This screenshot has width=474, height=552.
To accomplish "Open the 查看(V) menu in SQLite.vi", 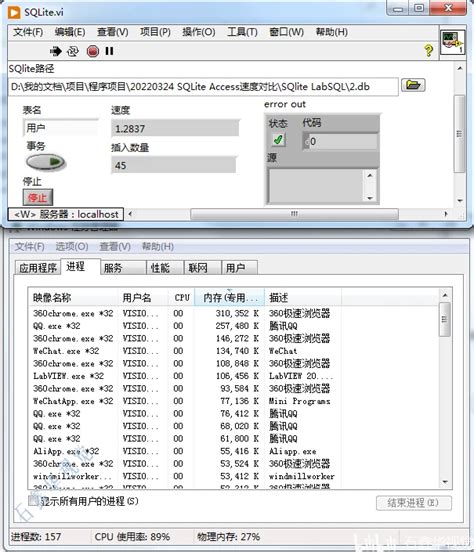I will [x=113, y=32].
